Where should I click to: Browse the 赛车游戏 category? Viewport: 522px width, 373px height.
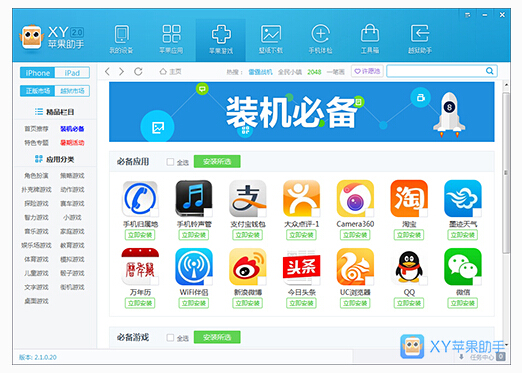pyautogui.click(x=72, y=203)
